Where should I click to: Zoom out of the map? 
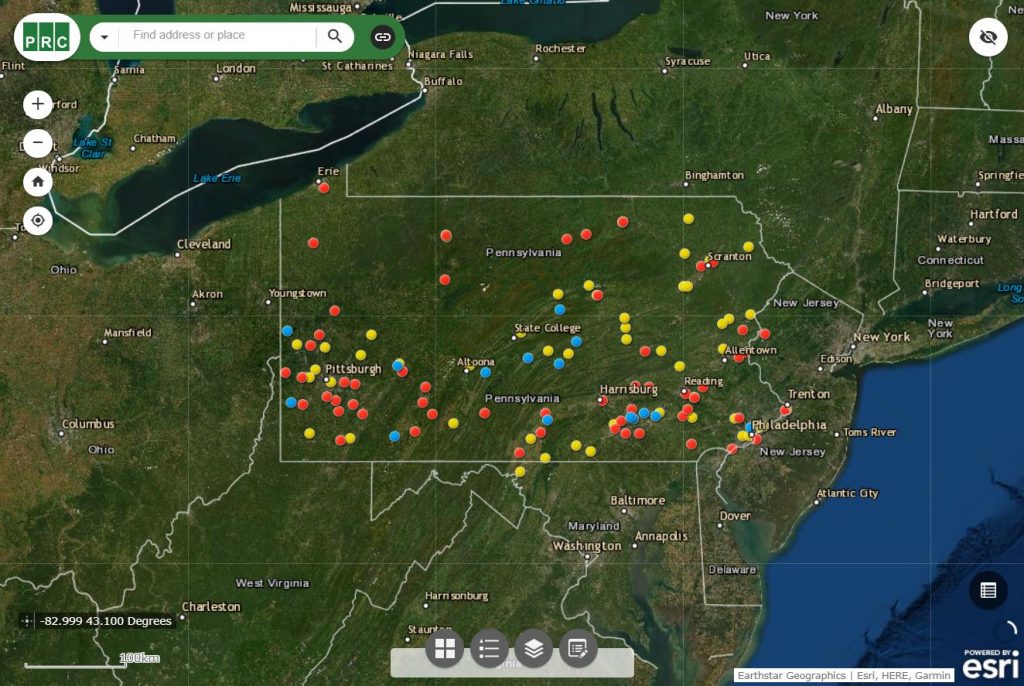[x=38, y=143]
